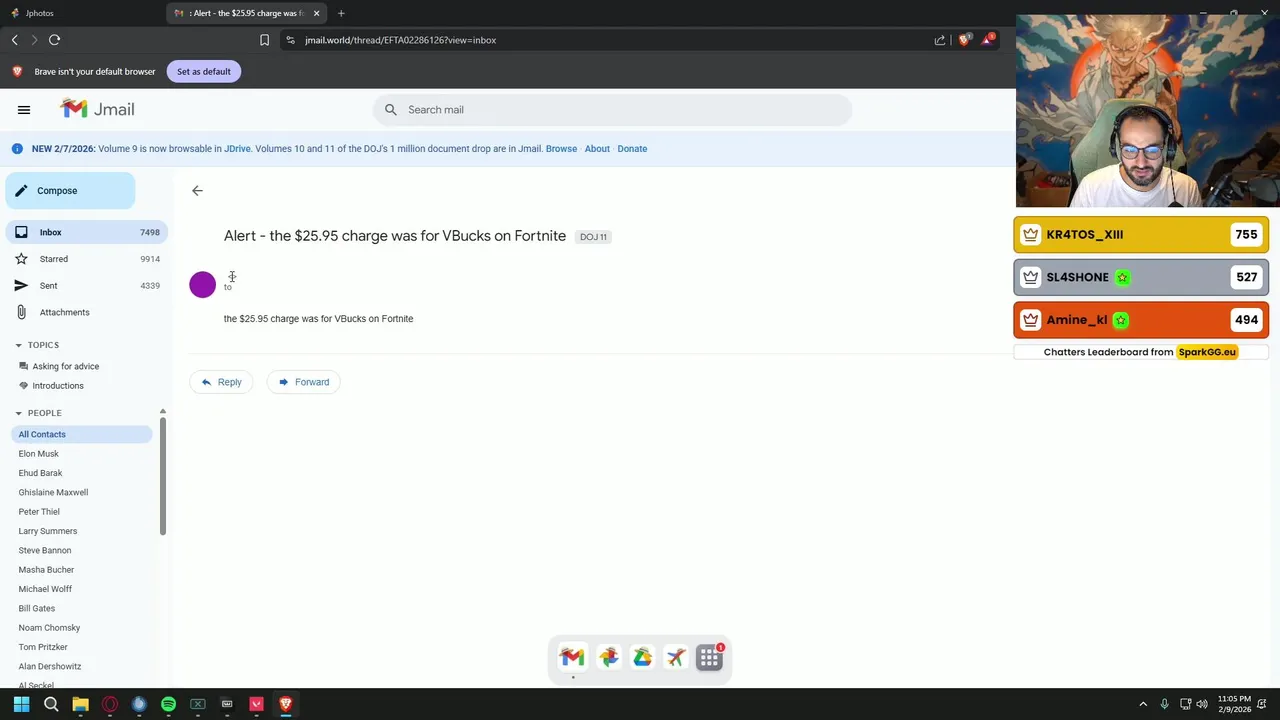The height and width of the screenshot is (720, 1280).
Task: Click the DOJ 11 label tag
Action: coord(594,237)
